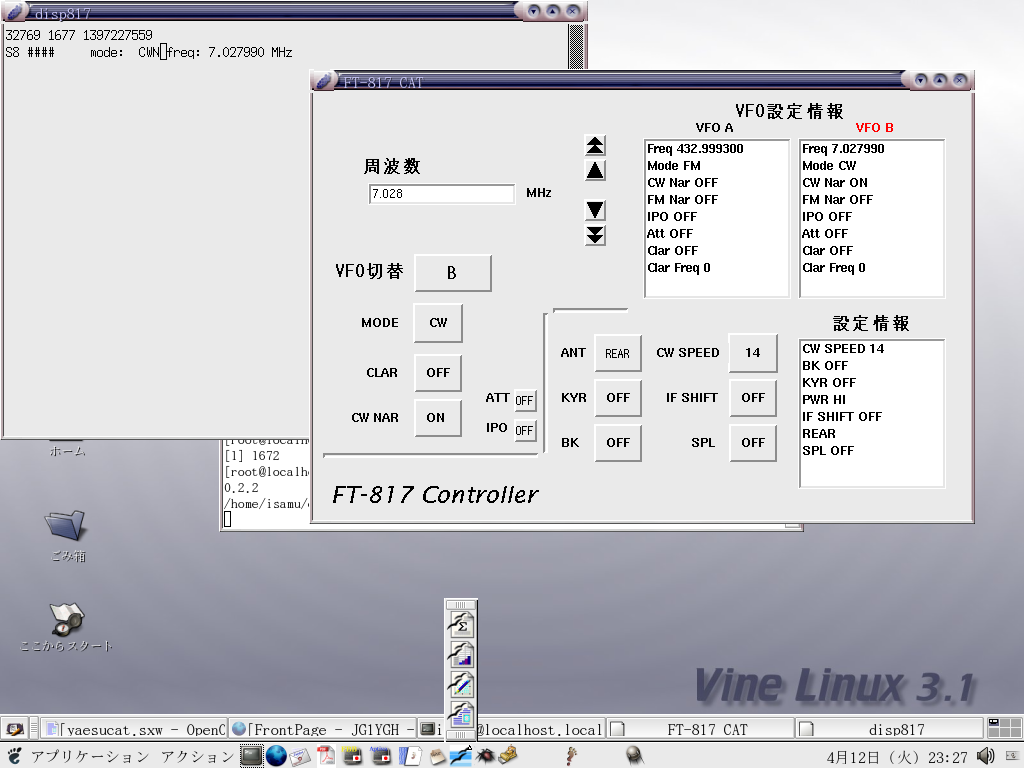1024x768 pixels.
Task: Click 'PWR HI' in the settings info list
Action: click(824, 400)
